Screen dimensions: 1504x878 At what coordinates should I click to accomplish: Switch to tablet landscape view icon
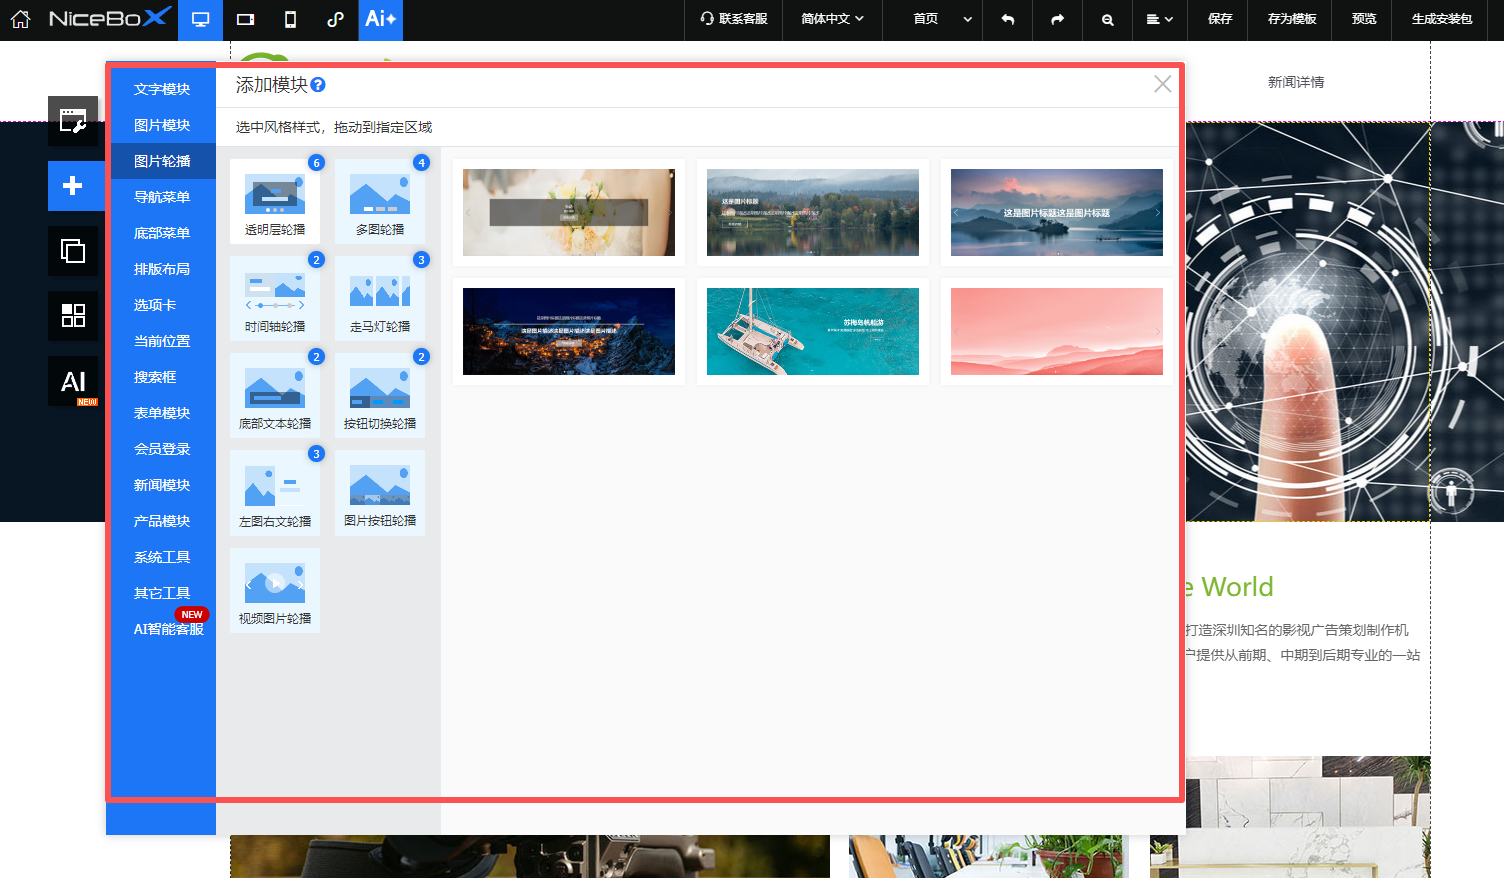245,19
